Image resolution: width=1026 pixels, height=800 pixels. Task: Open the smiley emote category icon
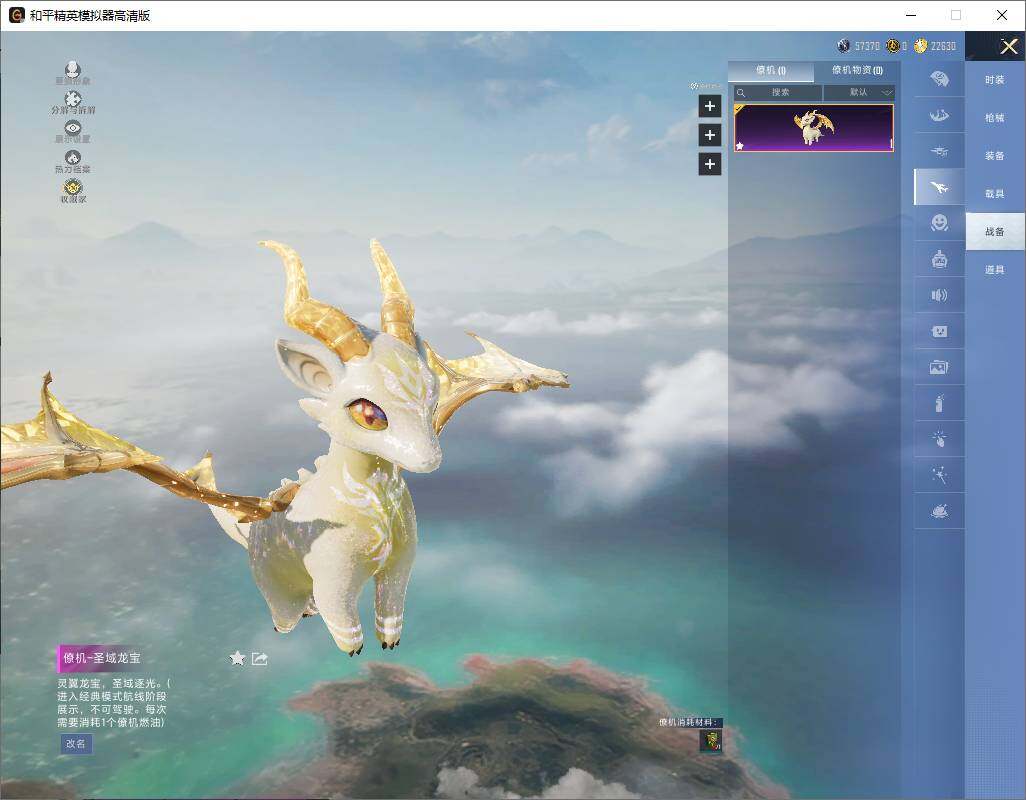point(939,223)
